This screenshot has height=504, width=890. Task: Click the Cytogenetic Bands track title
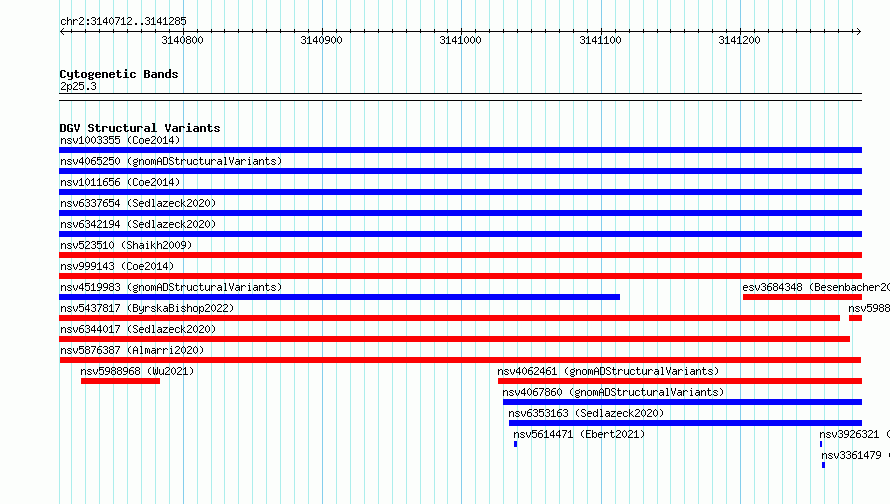coord(119,74)
